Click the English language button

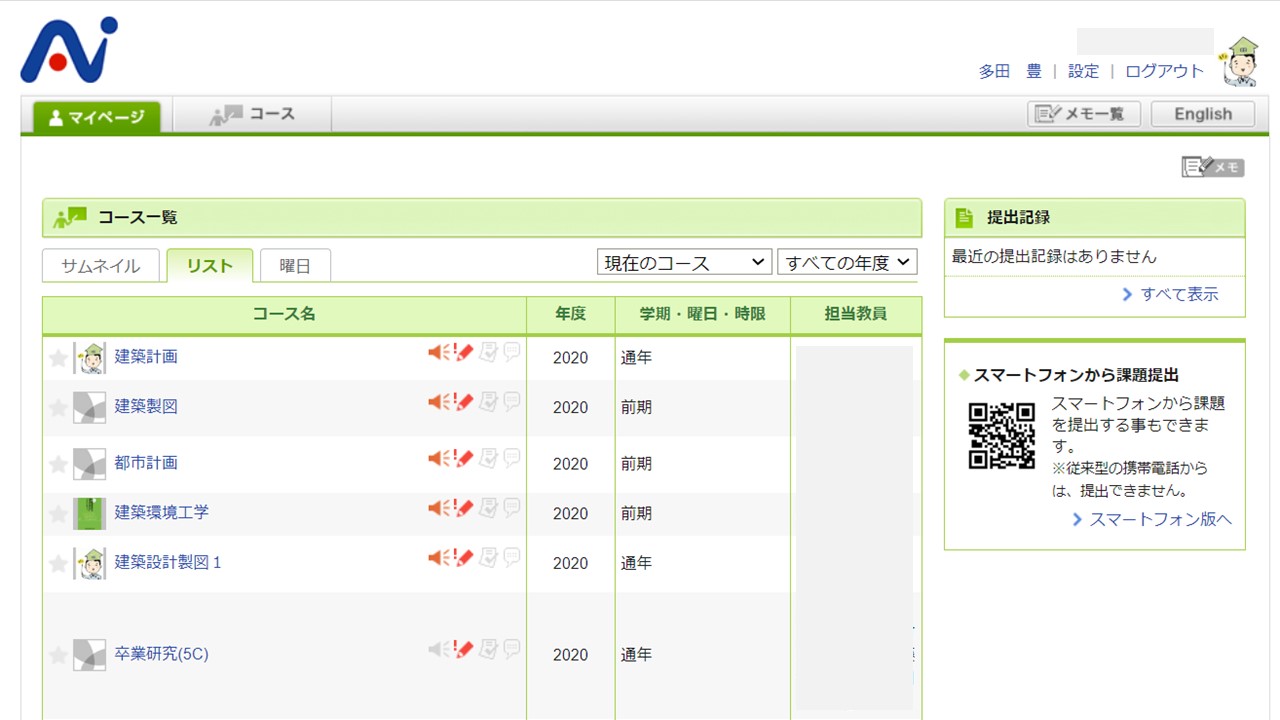point(1202,114)
